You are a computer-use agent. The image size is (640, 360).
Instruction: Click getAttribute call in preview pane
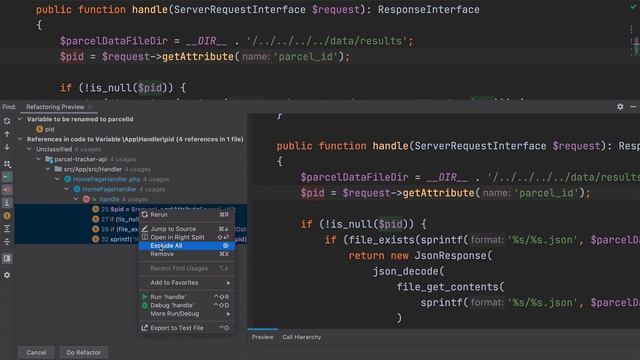pos(438,193)
